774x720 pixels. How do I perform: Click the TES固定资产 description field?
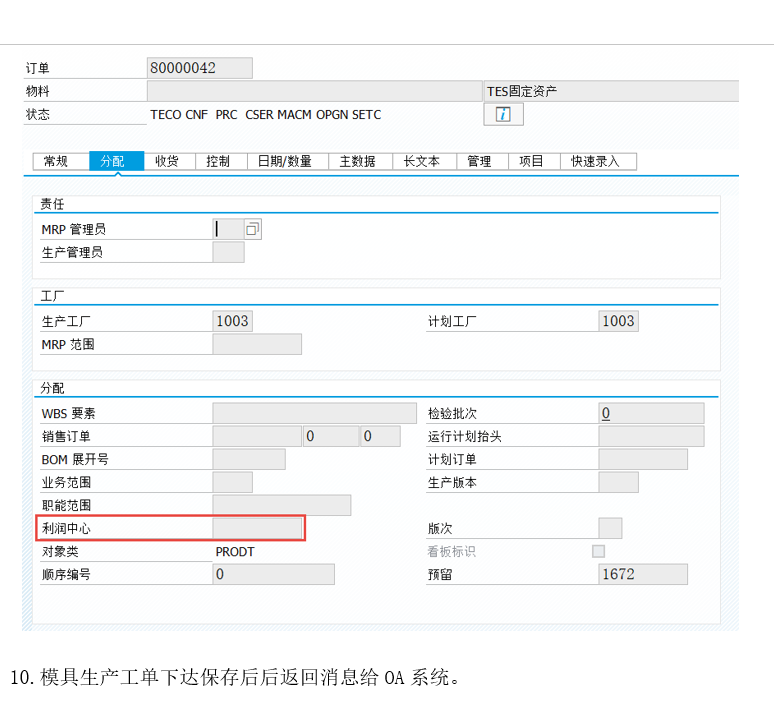click(x=611, y=91)
